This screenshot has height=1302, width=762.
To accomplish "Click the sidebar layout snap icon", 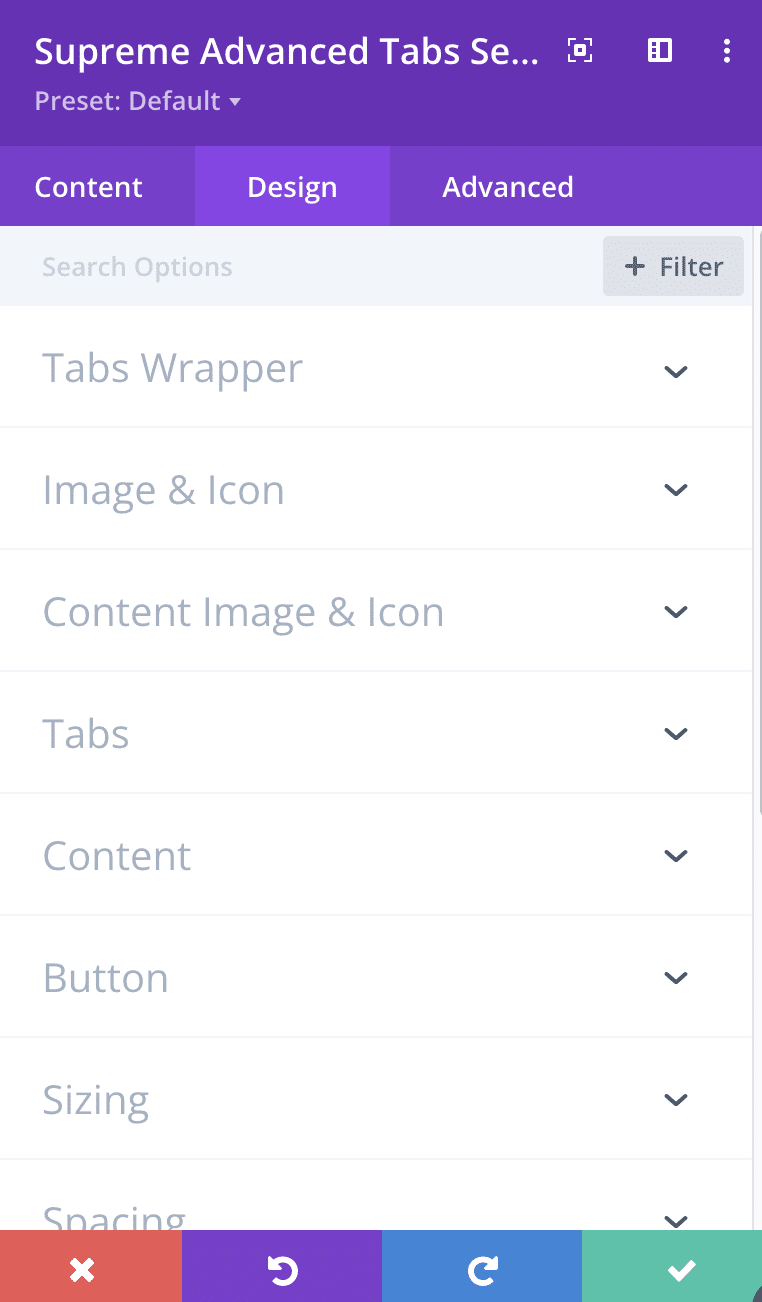I will tap(660, 51).
